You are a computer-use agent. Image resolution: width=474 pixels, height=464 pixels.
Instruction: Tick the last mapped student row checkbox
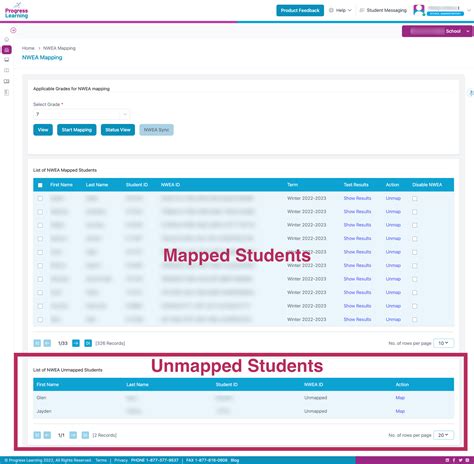40,319
